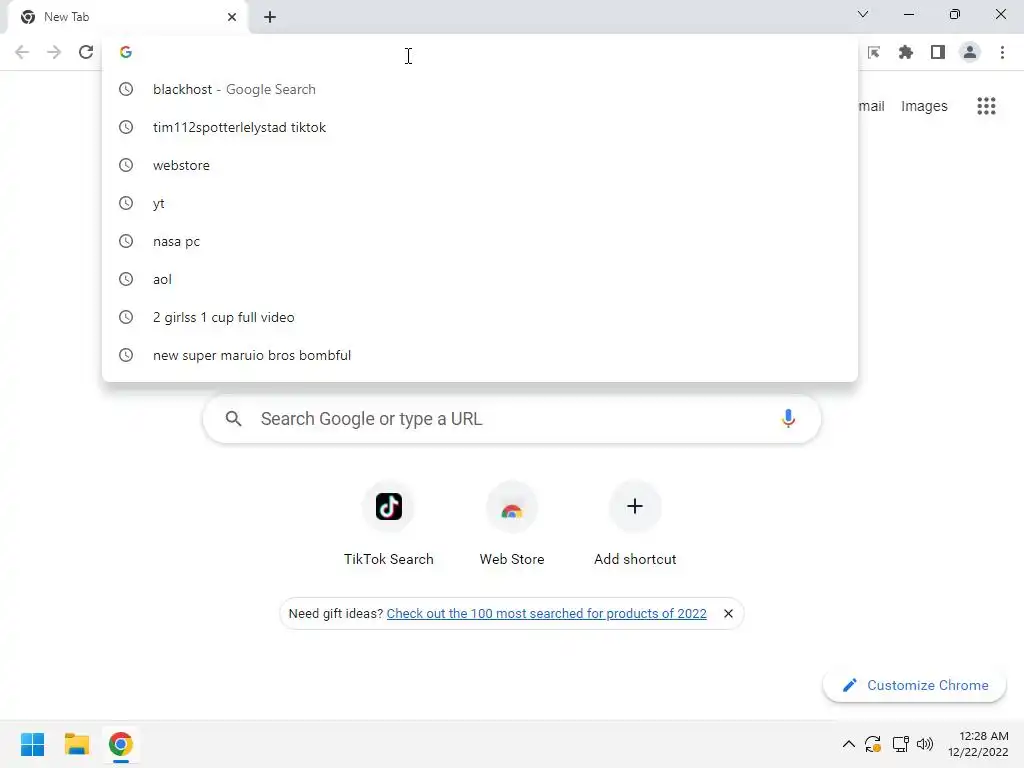Focus the Search Google or type a URL box
Image resolution: width=1024 pixels, height=768 pixels.
512,419
